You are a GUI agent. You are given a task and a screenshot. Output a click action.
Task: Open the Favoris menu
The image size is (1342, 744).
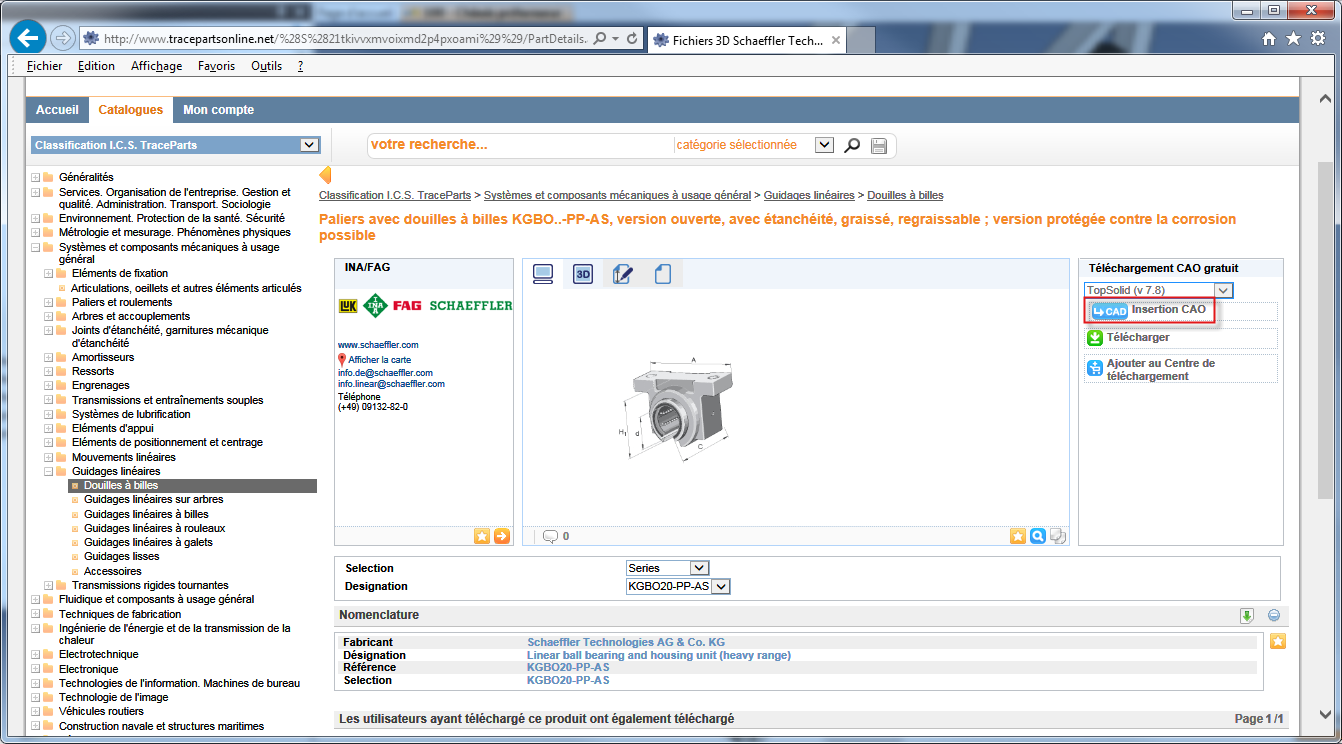(216, 66)
